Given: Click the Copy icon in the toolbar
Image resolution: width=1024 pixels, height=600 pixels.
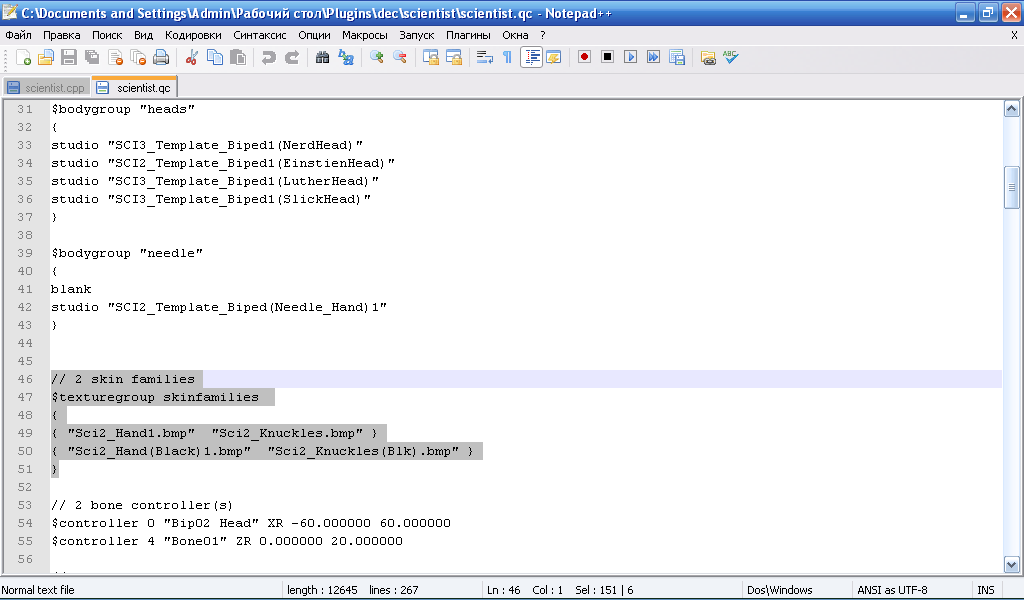Looking at the screenshot, I should pos(214,57).
